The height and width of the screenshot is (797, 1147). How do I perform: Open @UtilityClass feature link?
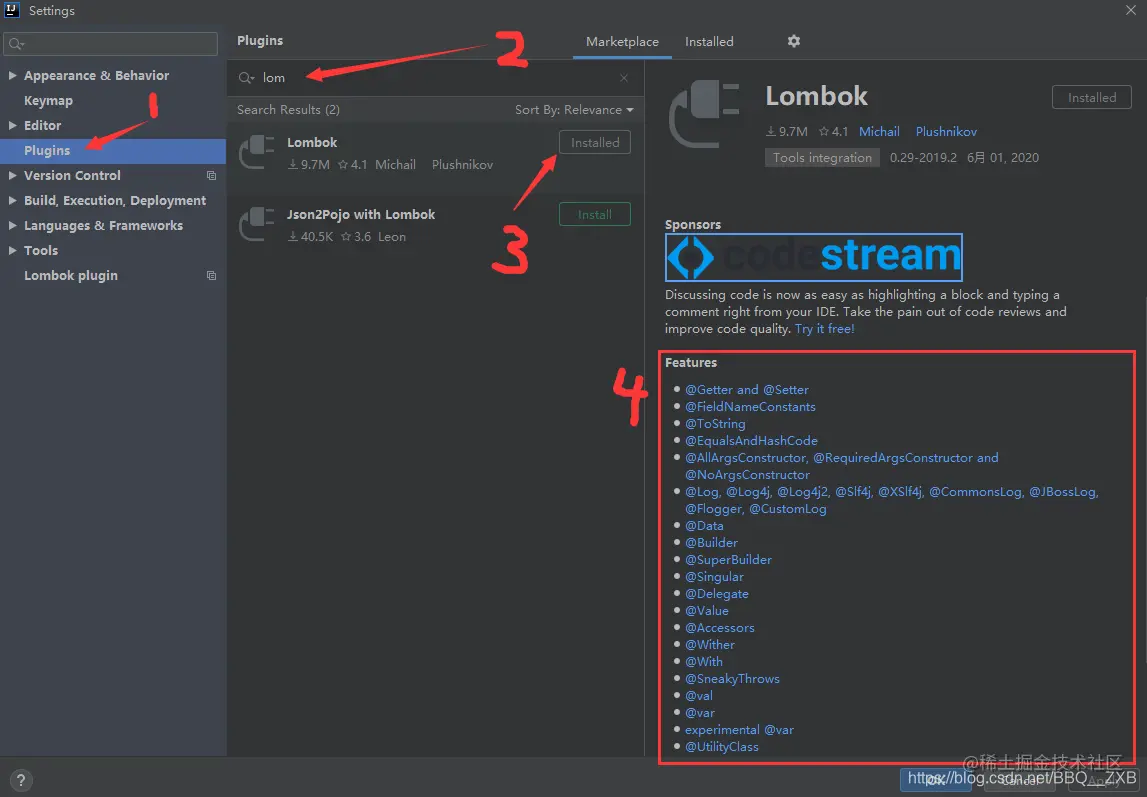(721, 747)
